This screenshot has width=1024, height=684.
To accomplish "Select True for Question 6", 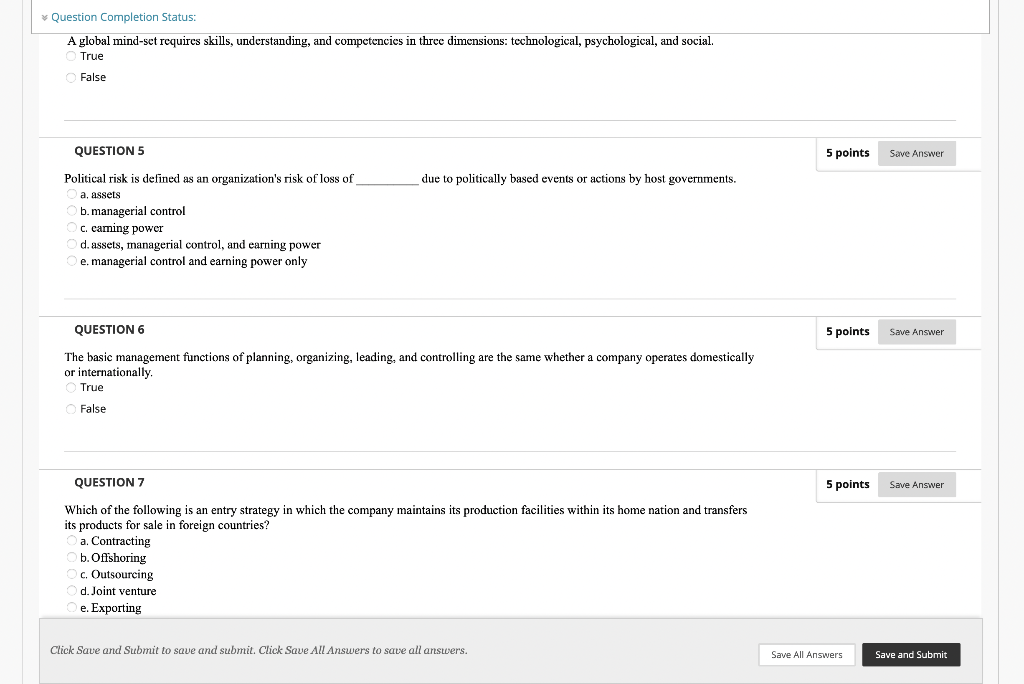I will (71, 387).
